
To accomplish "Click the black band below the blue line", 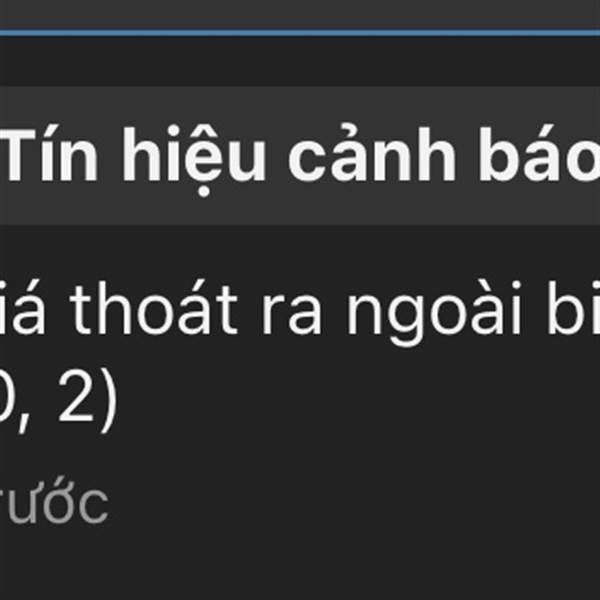I will (x=300, y=61).
